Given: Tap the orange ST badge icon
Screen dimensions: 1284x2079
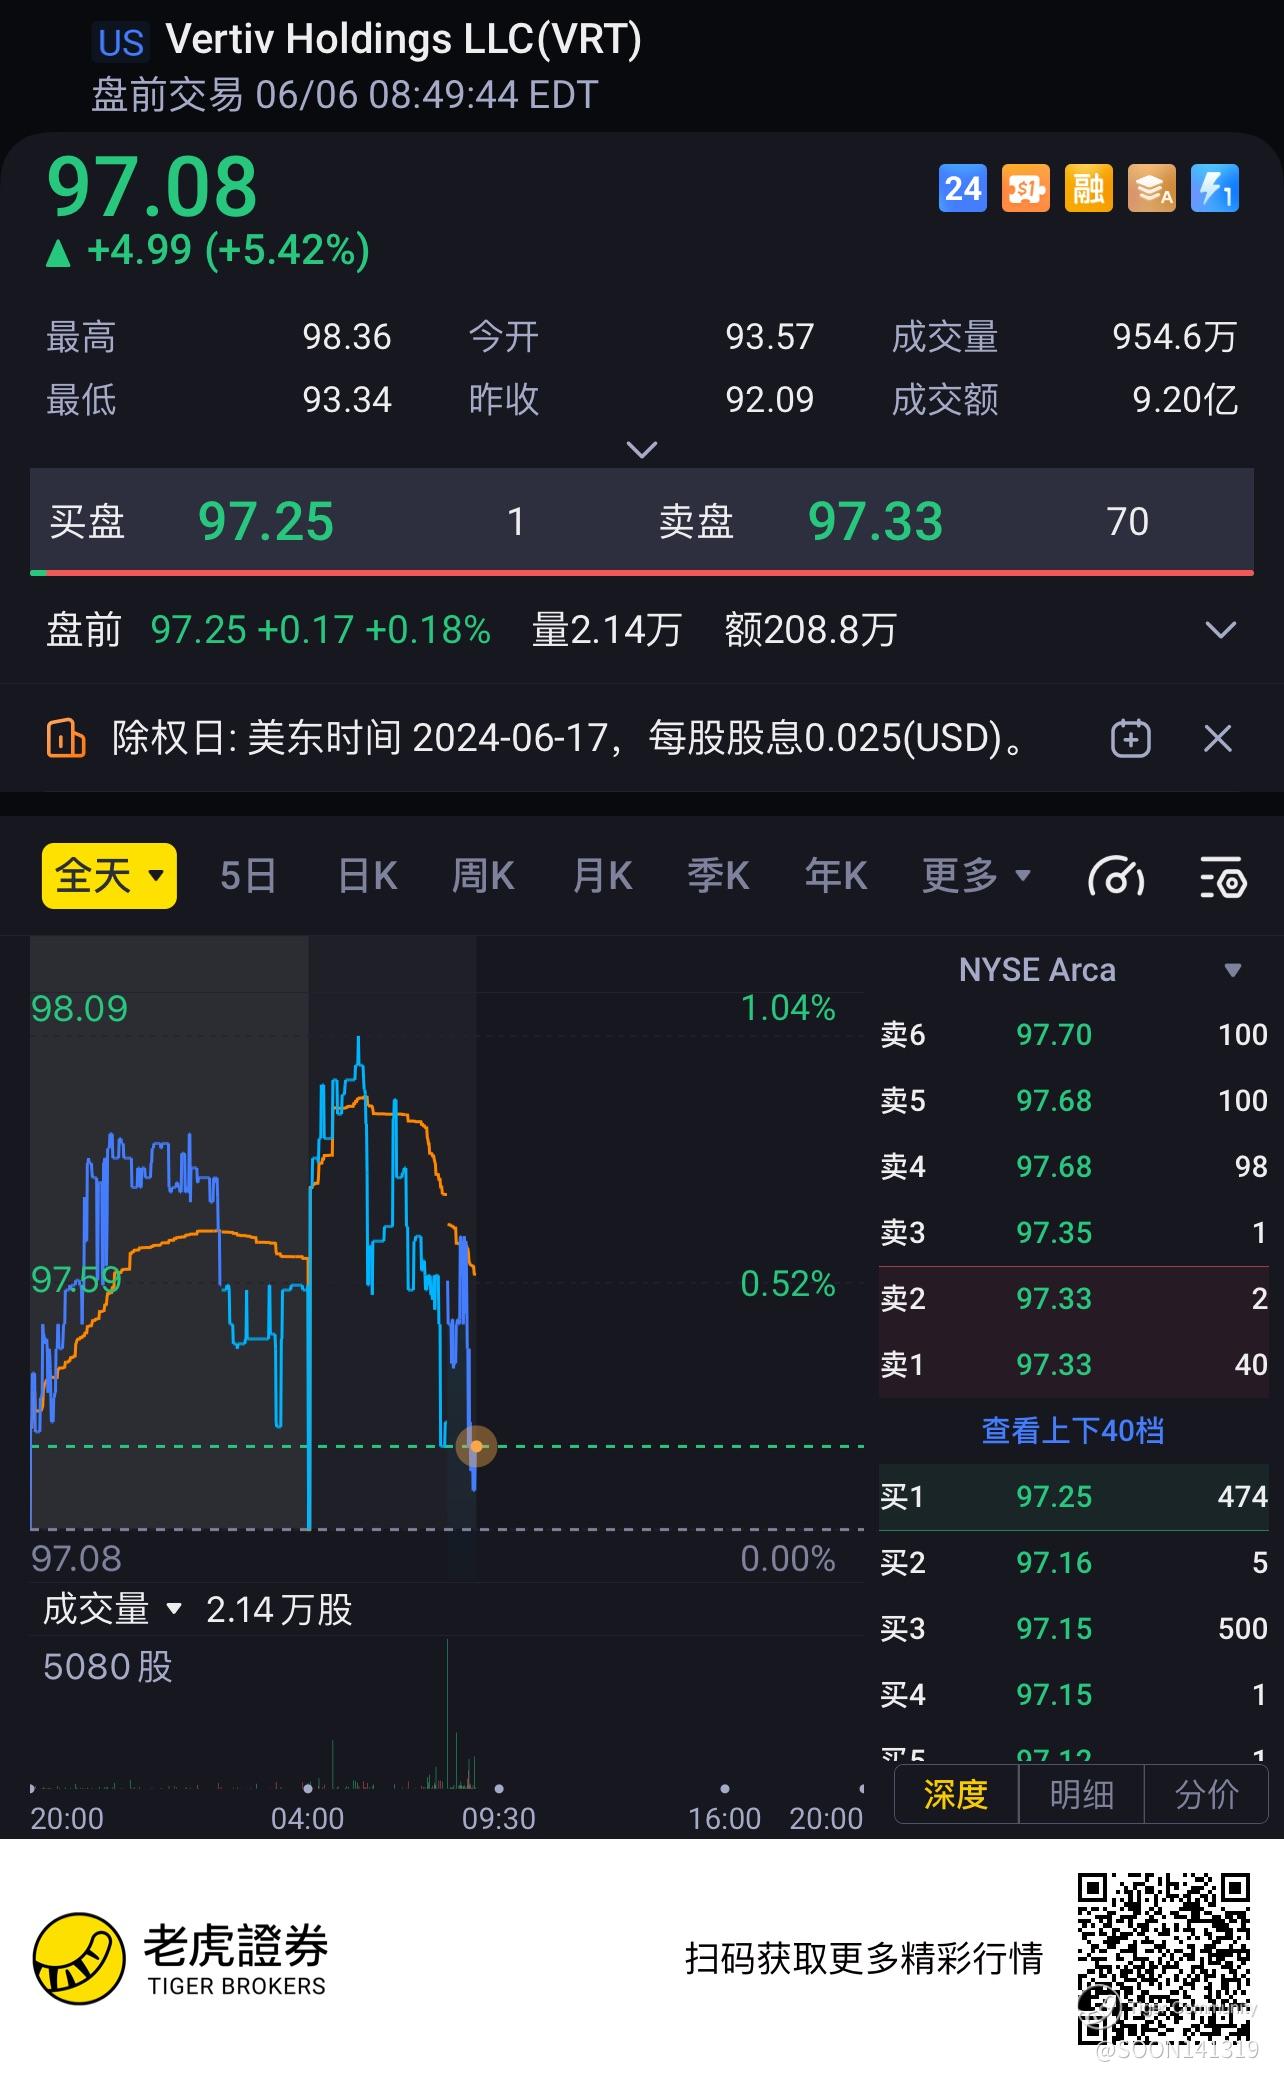Looking at the screenshot, I should 1026,188.
